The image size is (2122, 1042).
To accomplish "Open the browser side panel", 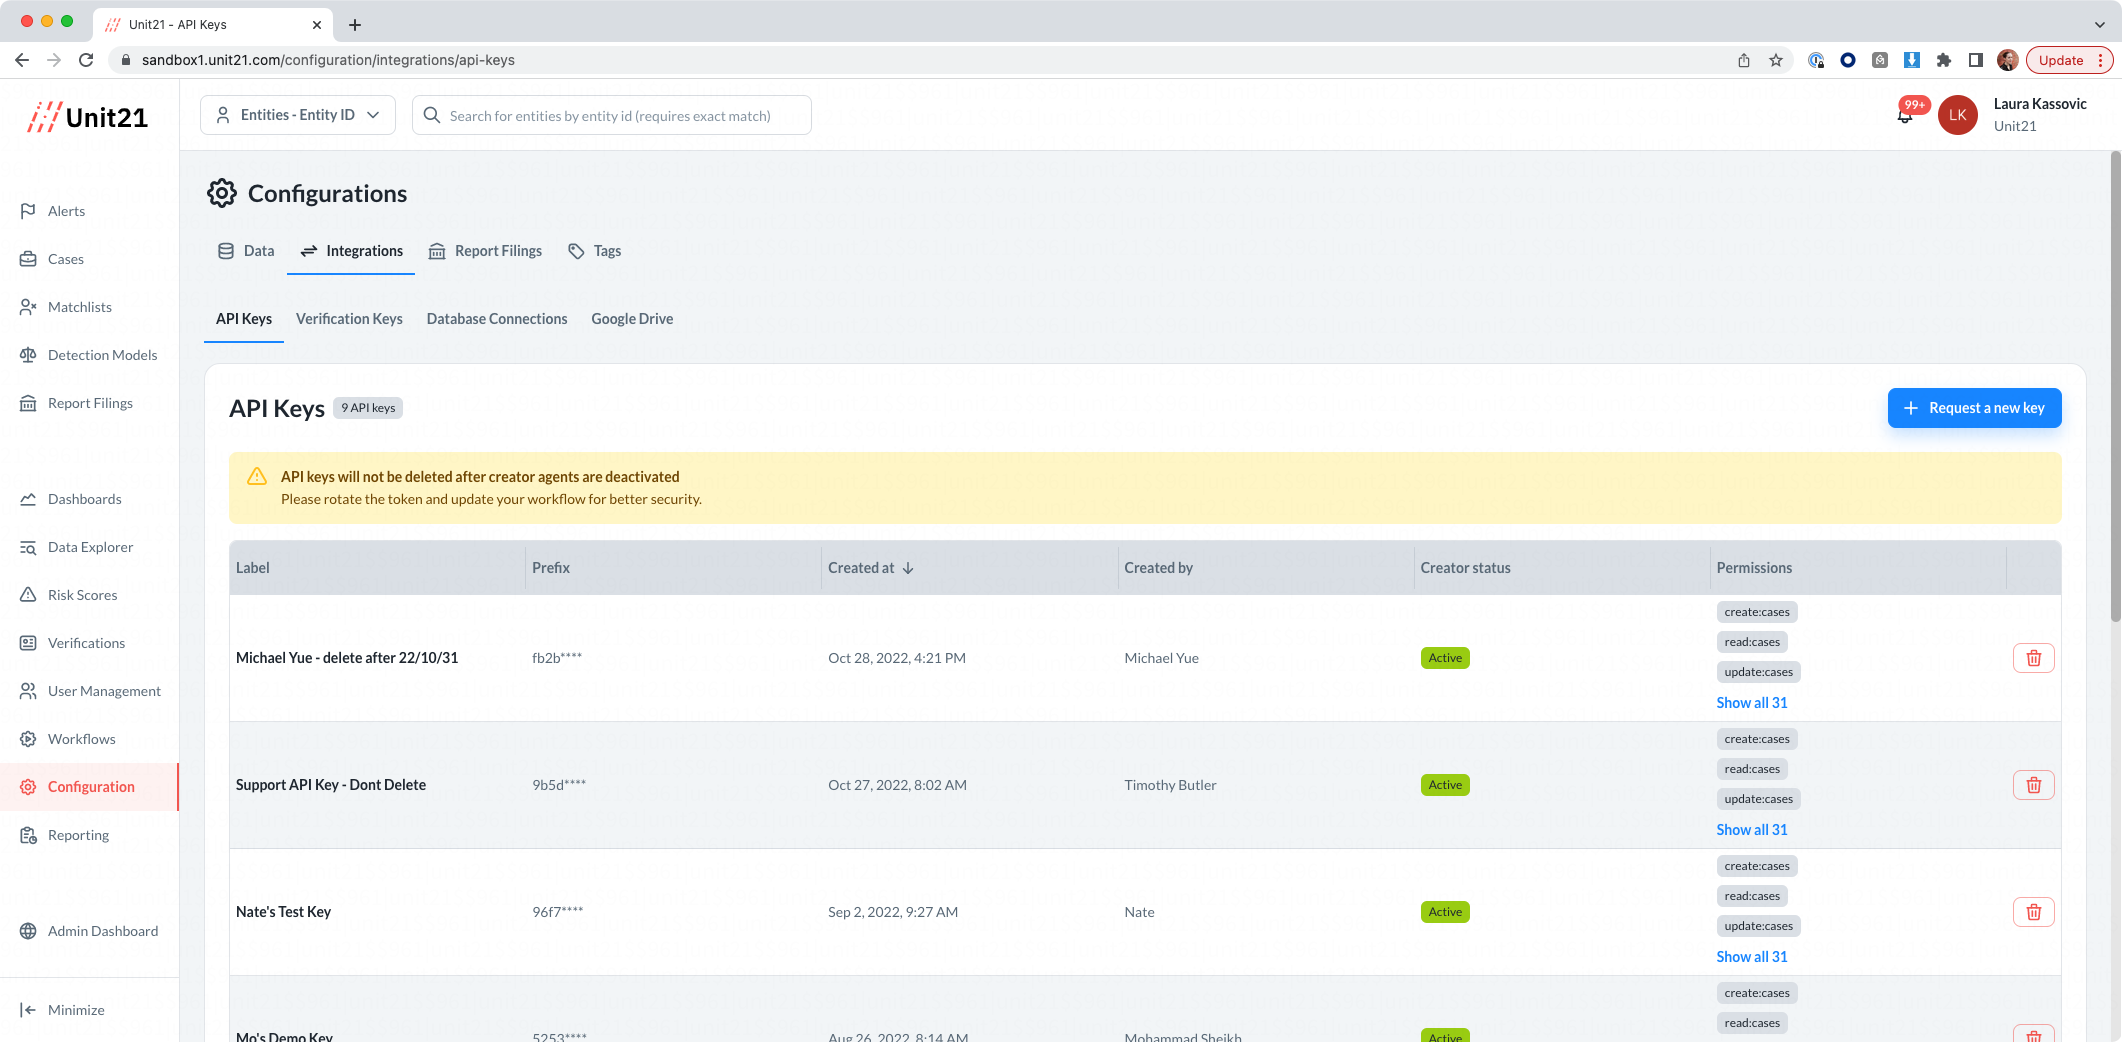I will tap(1976, 60).
